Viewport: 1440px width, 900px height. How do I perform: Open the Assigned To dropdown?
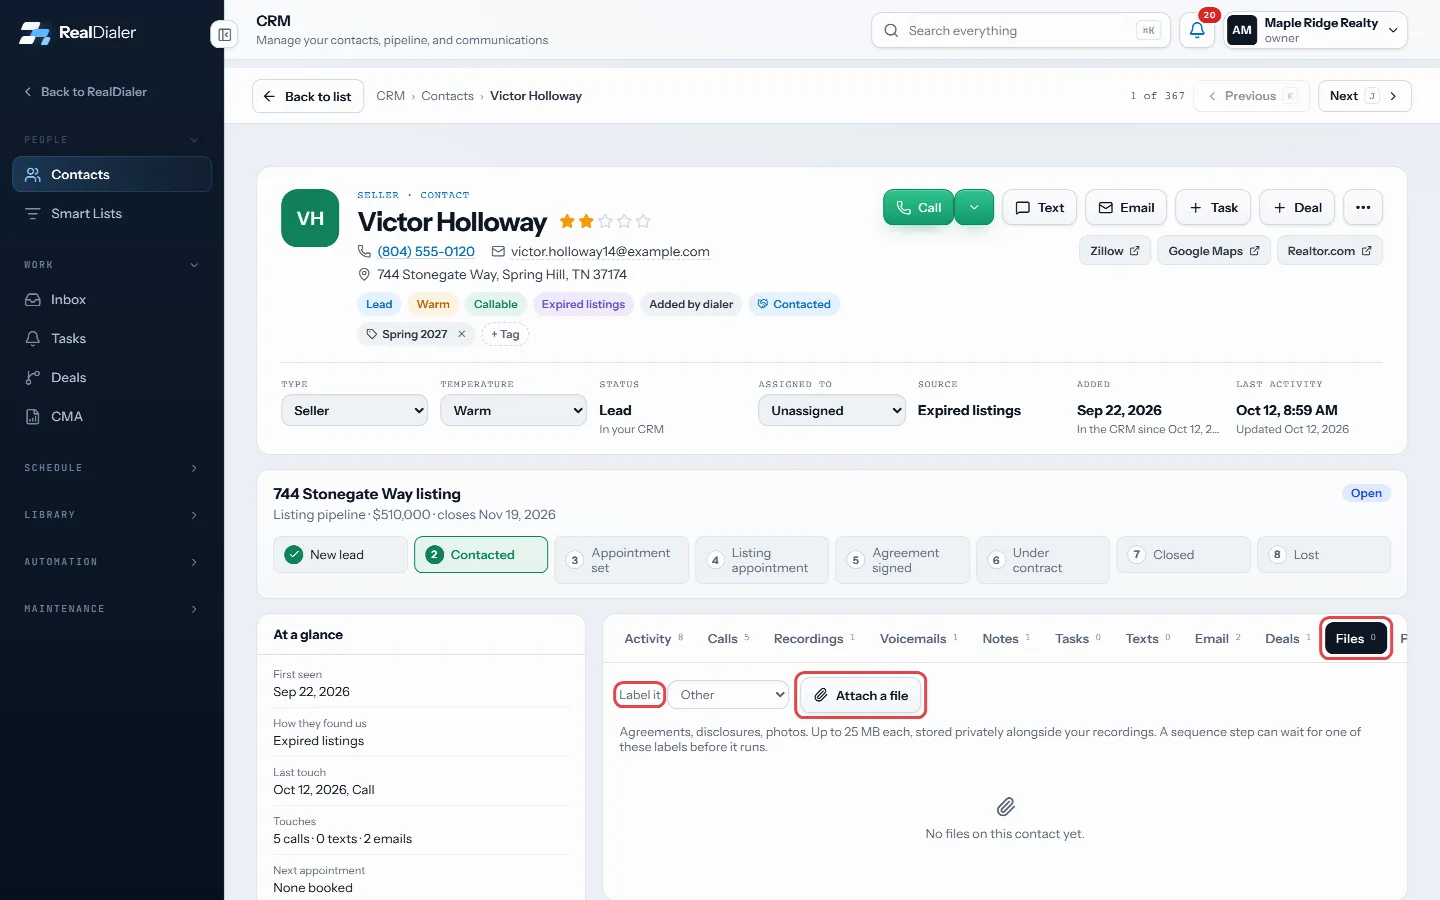(x=832, y=410)
